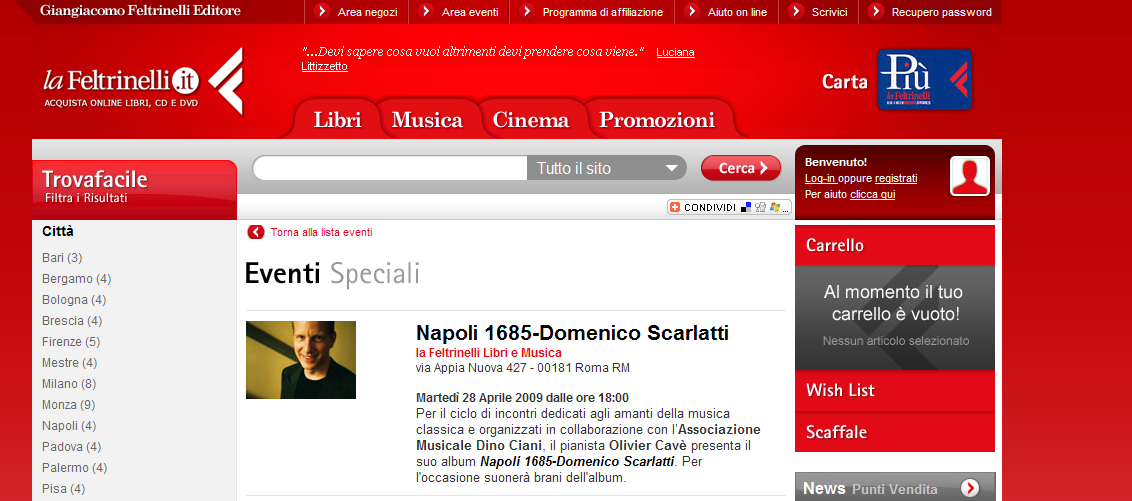Open the Scaffale panel
This screenshot has height=501, width=1132.
pos(894,432)
